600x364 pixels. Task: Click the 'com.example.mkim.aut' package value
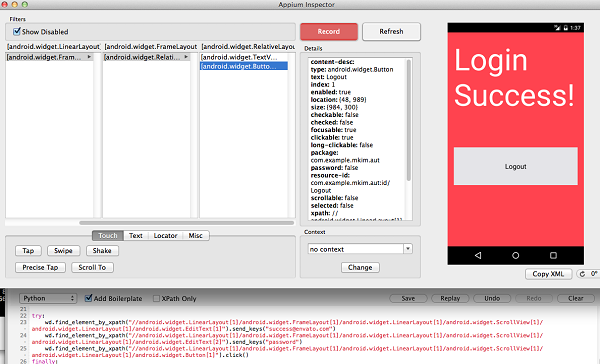345,160
